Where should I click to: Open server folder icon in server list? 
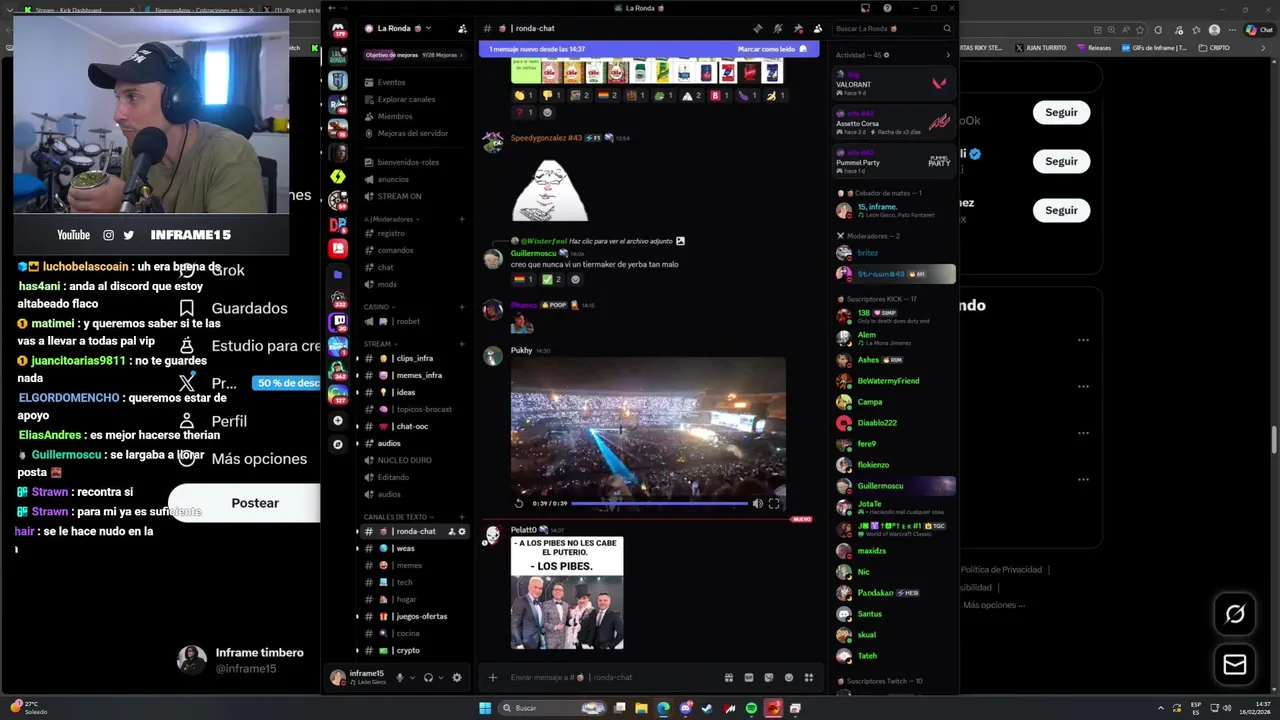point(338,274)
